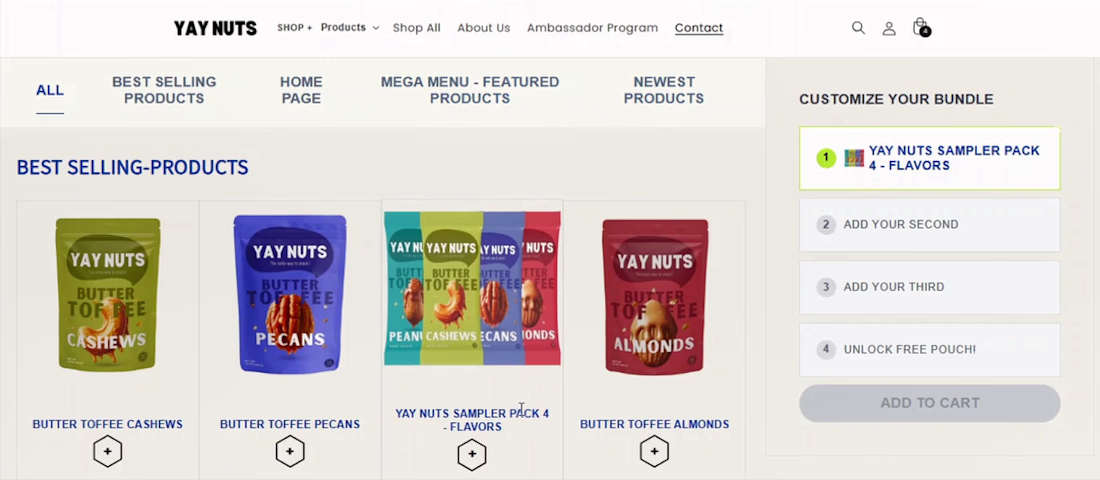Select the Add Your Second bundle slot

coord(929,225)
